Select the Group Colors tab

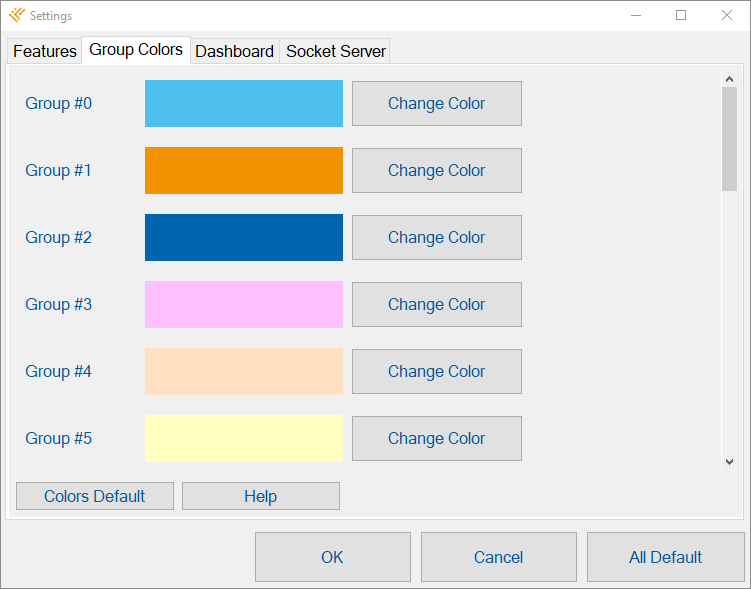point(136,50)
